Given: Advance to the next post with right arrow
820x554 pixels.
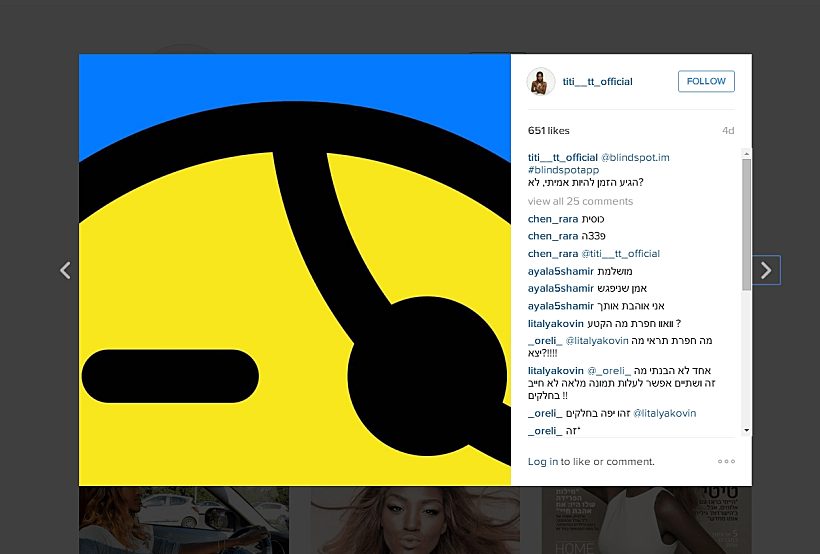Looking at the screenshot, I should coord(765,270).
